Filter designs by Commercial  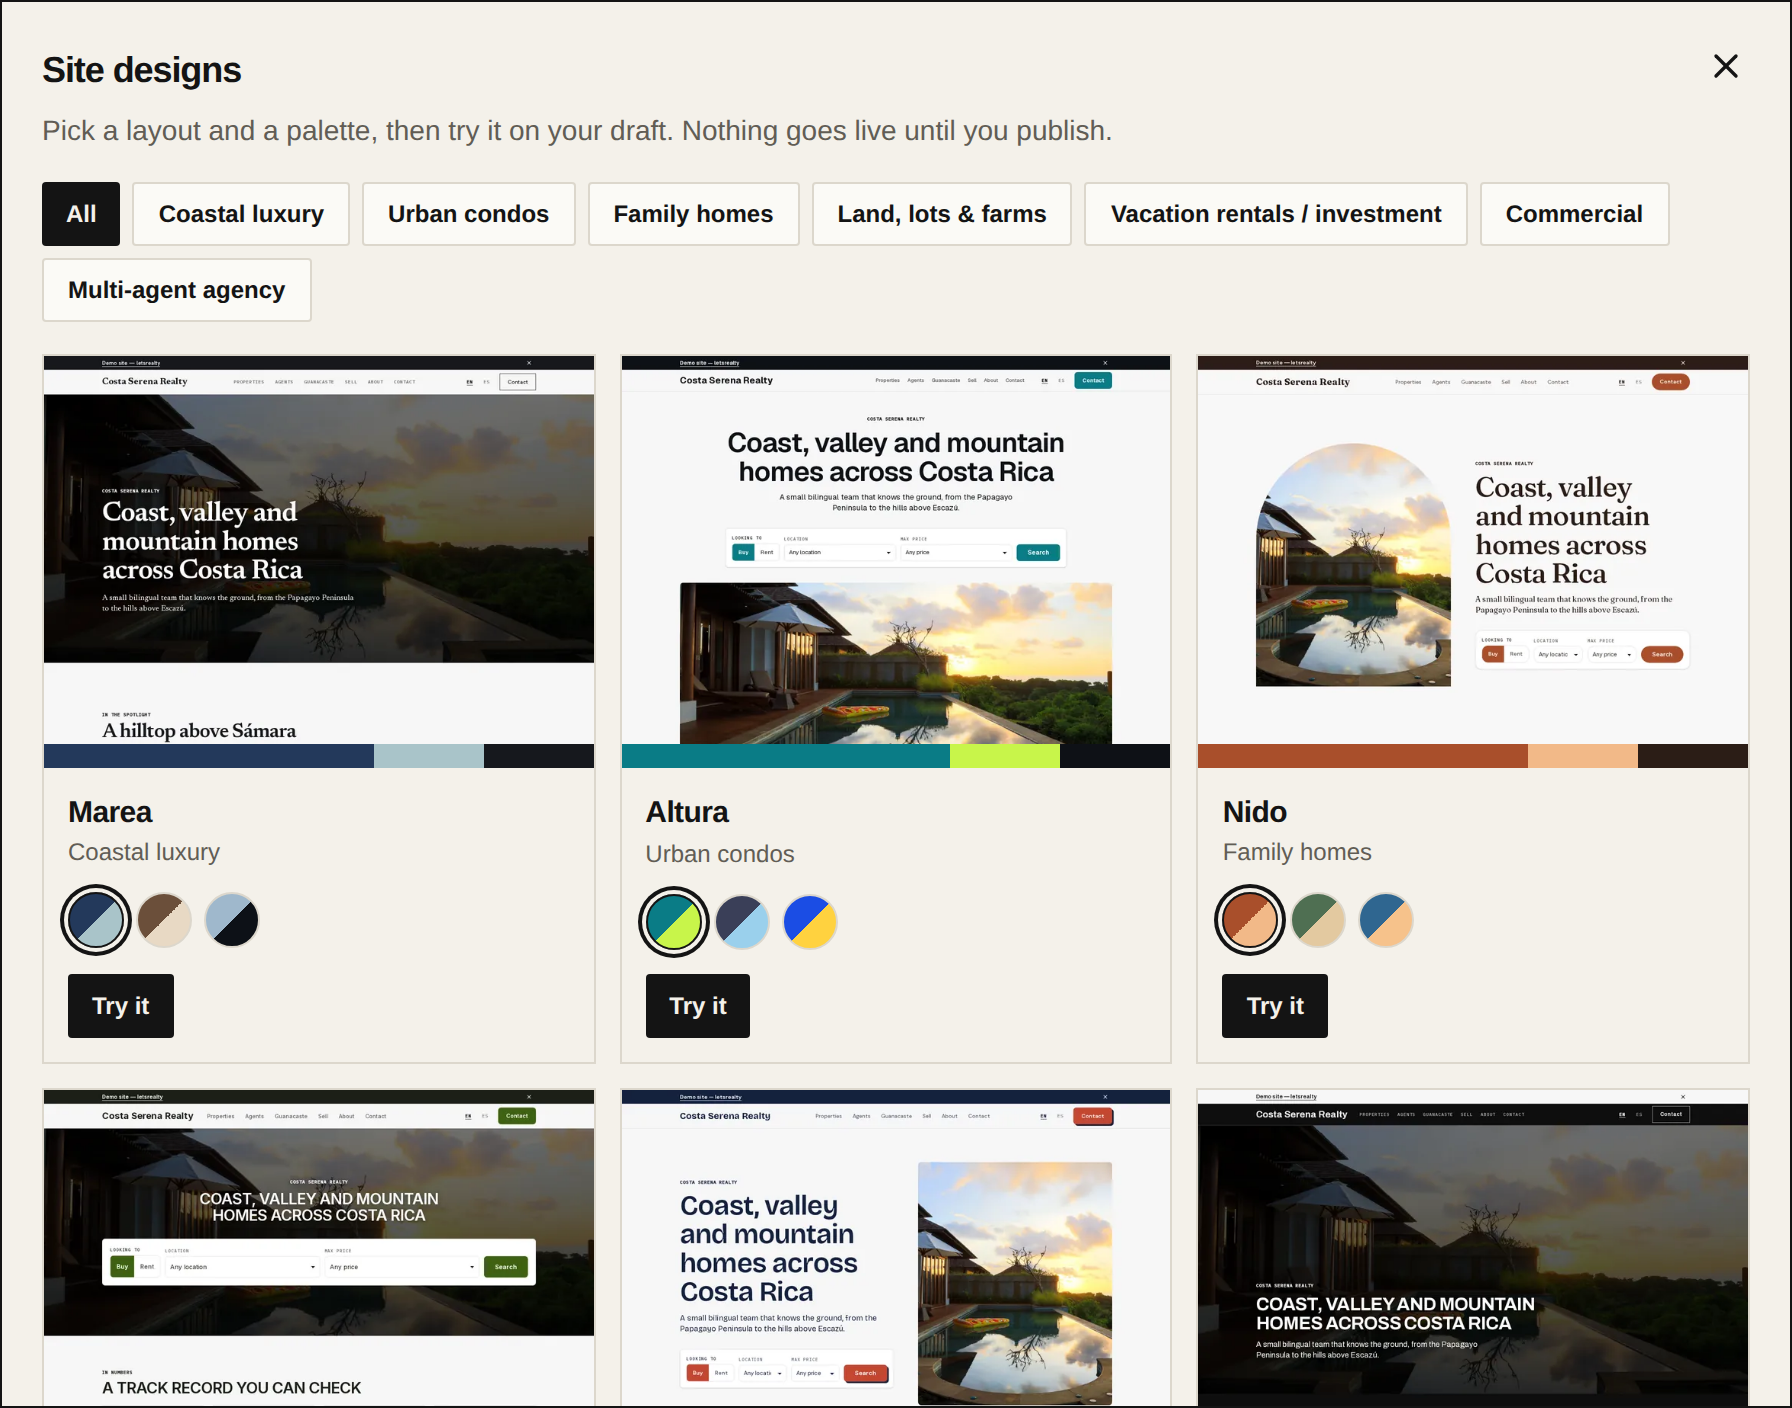coord(1574,214)
